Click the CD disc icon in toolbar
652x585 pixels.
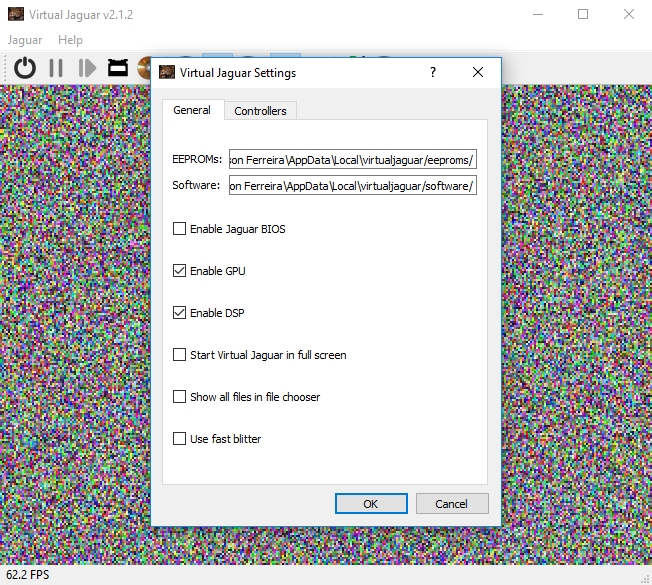click(144, 68)
